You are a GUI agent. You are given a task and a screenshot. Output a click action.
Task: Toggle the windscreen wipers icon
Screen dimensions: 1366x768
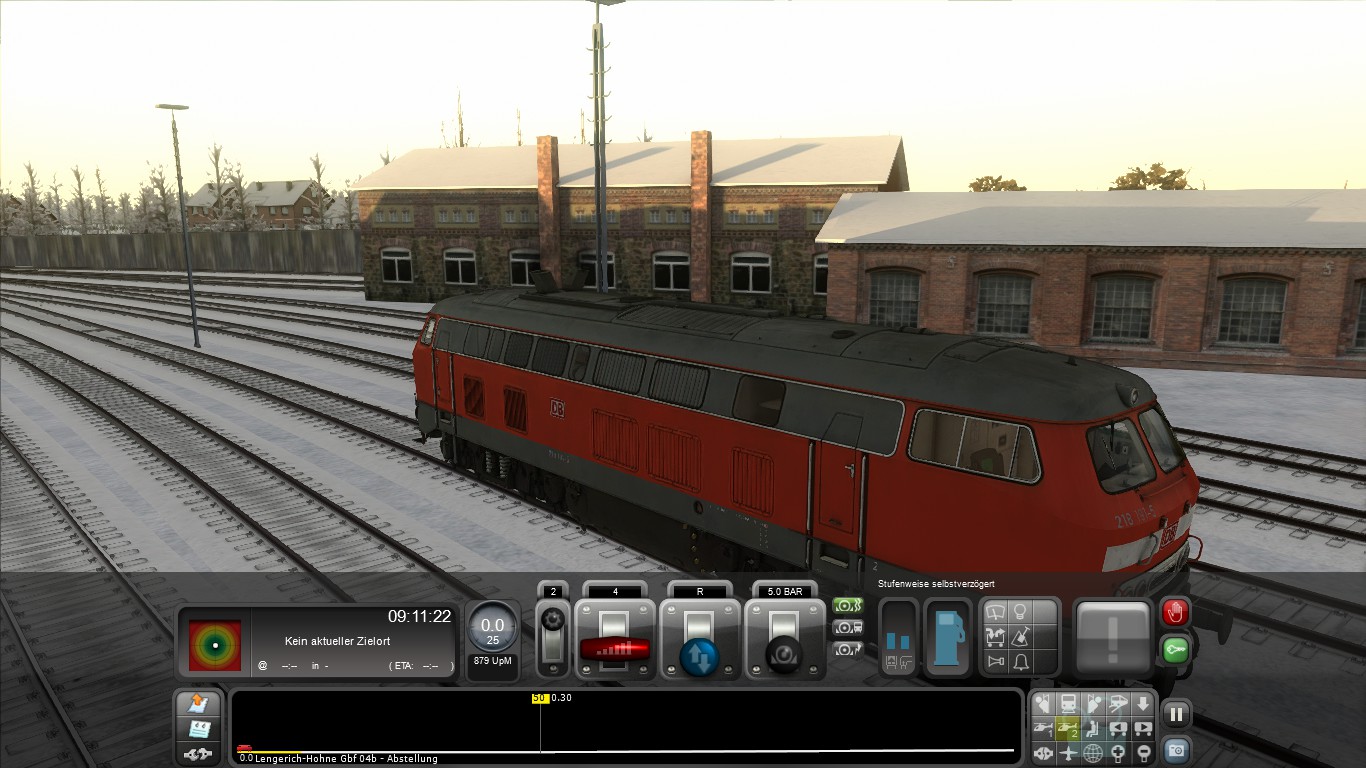[x=996, y=612]
